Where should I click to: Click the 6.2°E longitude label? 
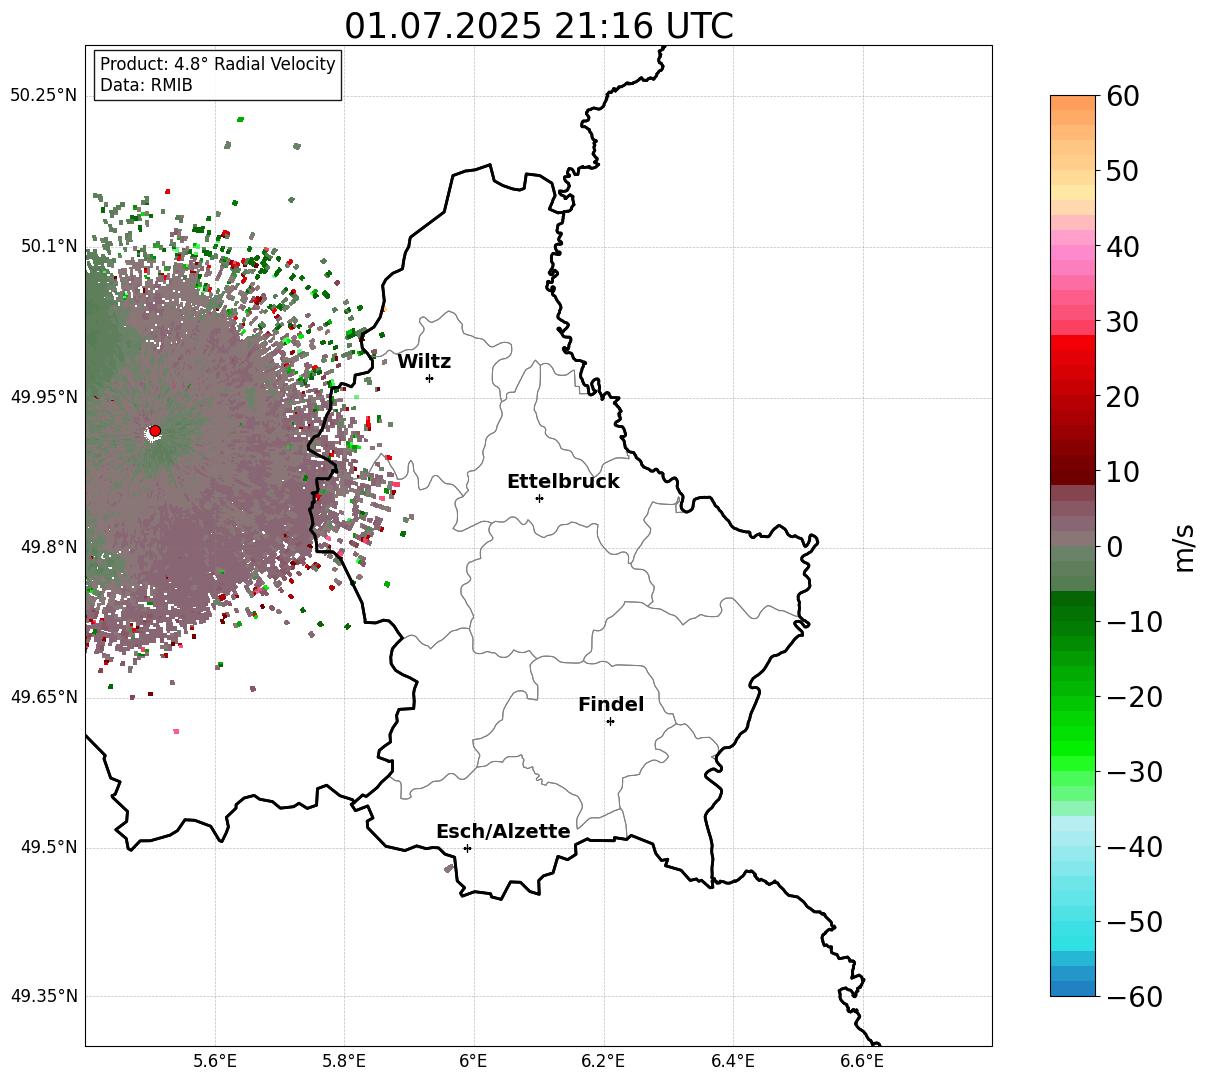pos(604,1060)
